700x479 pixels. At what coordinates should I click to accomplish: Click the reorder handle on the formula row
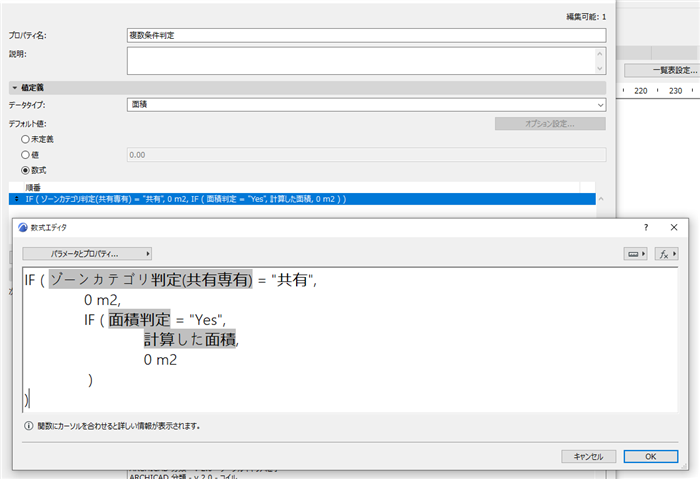(x=17, y=199)
